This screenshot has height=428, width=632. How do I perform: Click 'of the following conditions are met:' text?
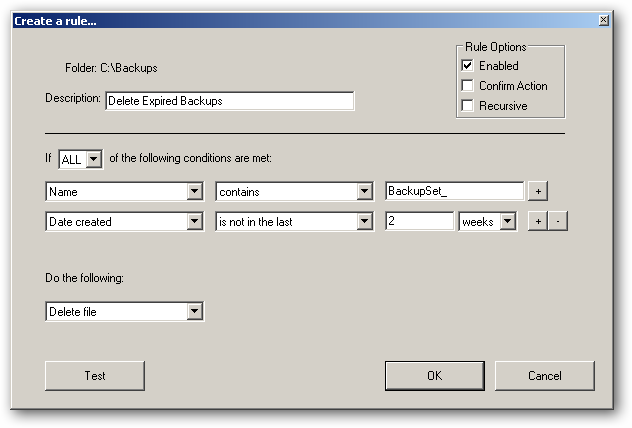190,158
